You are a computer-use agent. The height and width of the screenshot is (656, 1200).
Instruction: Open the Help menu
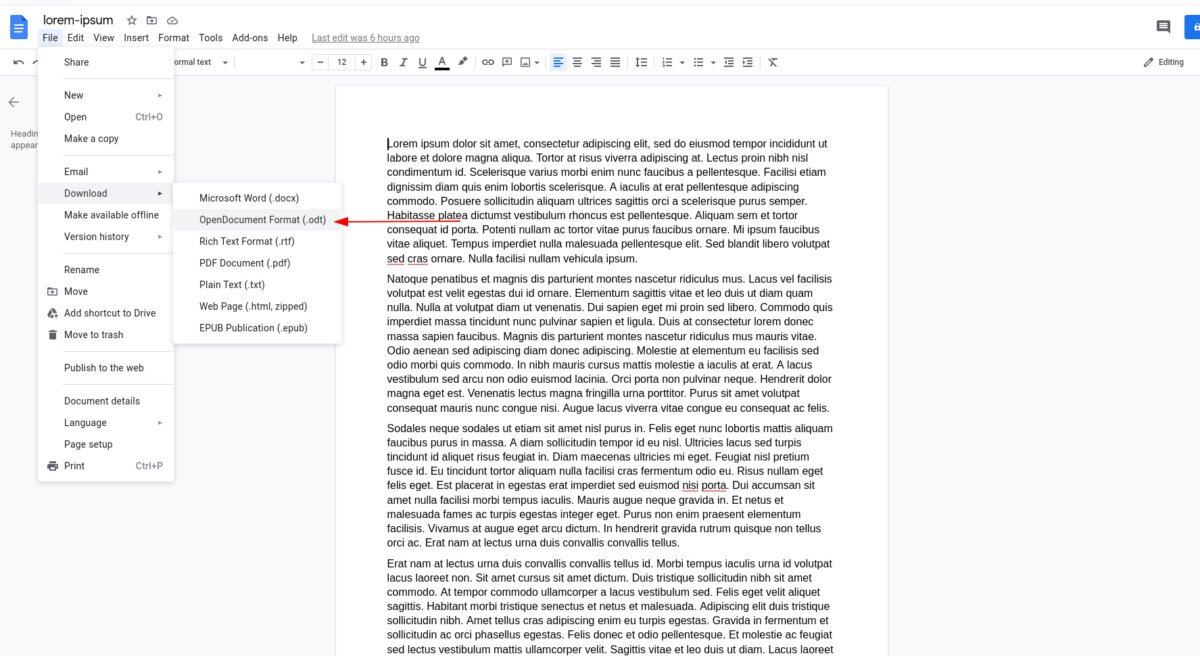click(287, 38)
